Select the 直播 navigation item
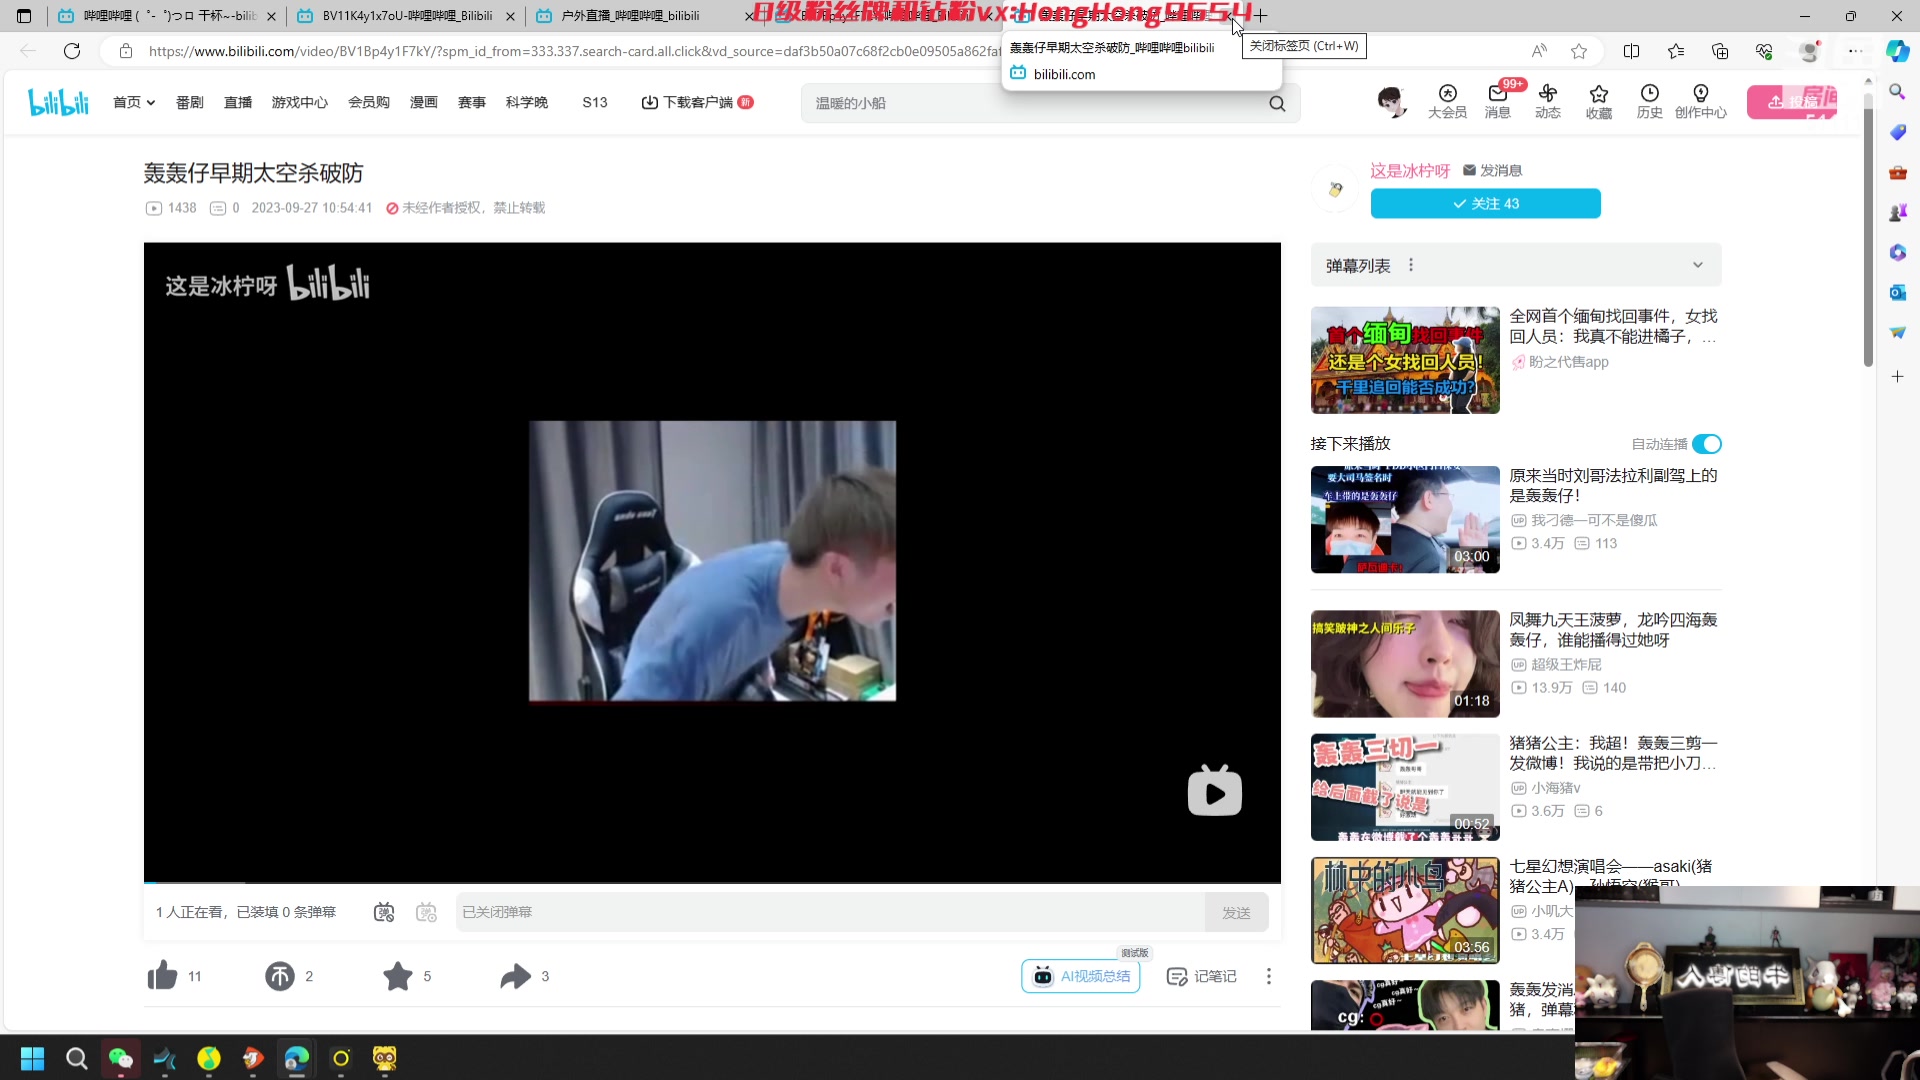This screenshot has height=1080, width=1920. [x=238, y=102]
